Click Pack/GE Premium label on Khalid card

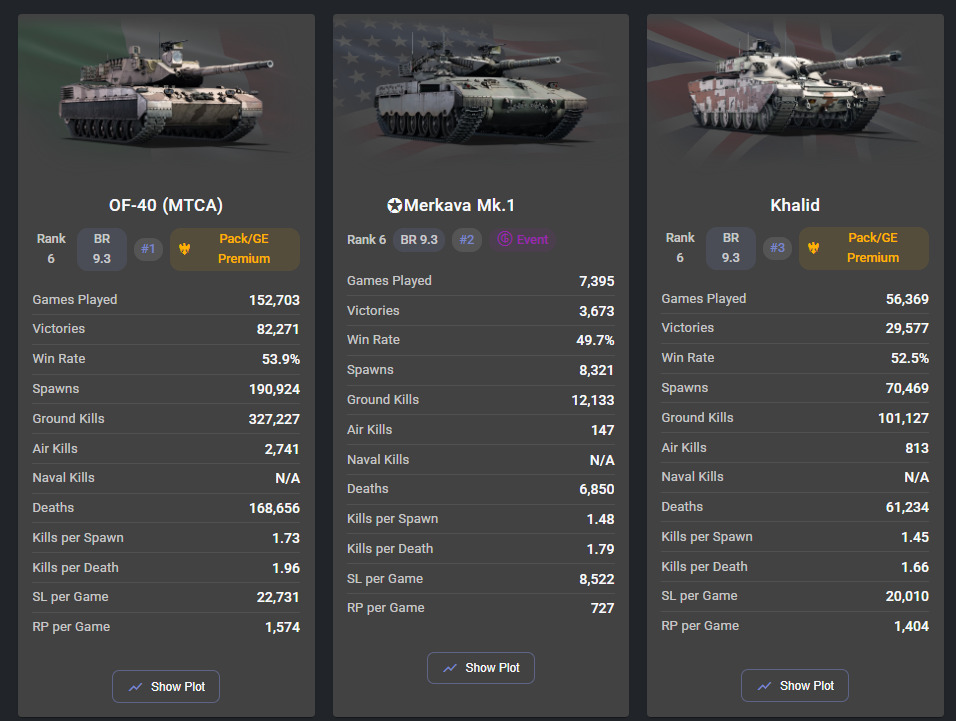873,248
